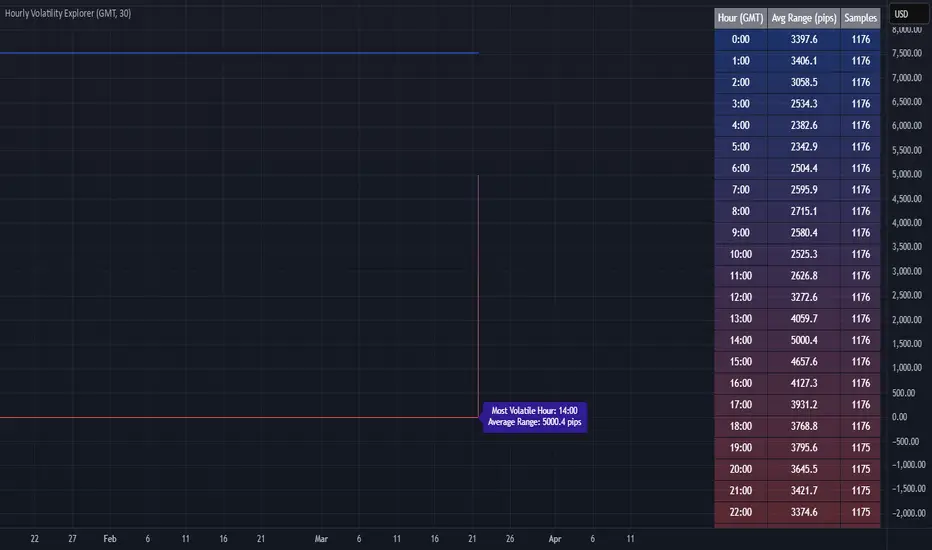Image resolution: width=932 pixels, height=550 pixels.
Task: Click the orange zero baseline line
Action: click(239, 417)
